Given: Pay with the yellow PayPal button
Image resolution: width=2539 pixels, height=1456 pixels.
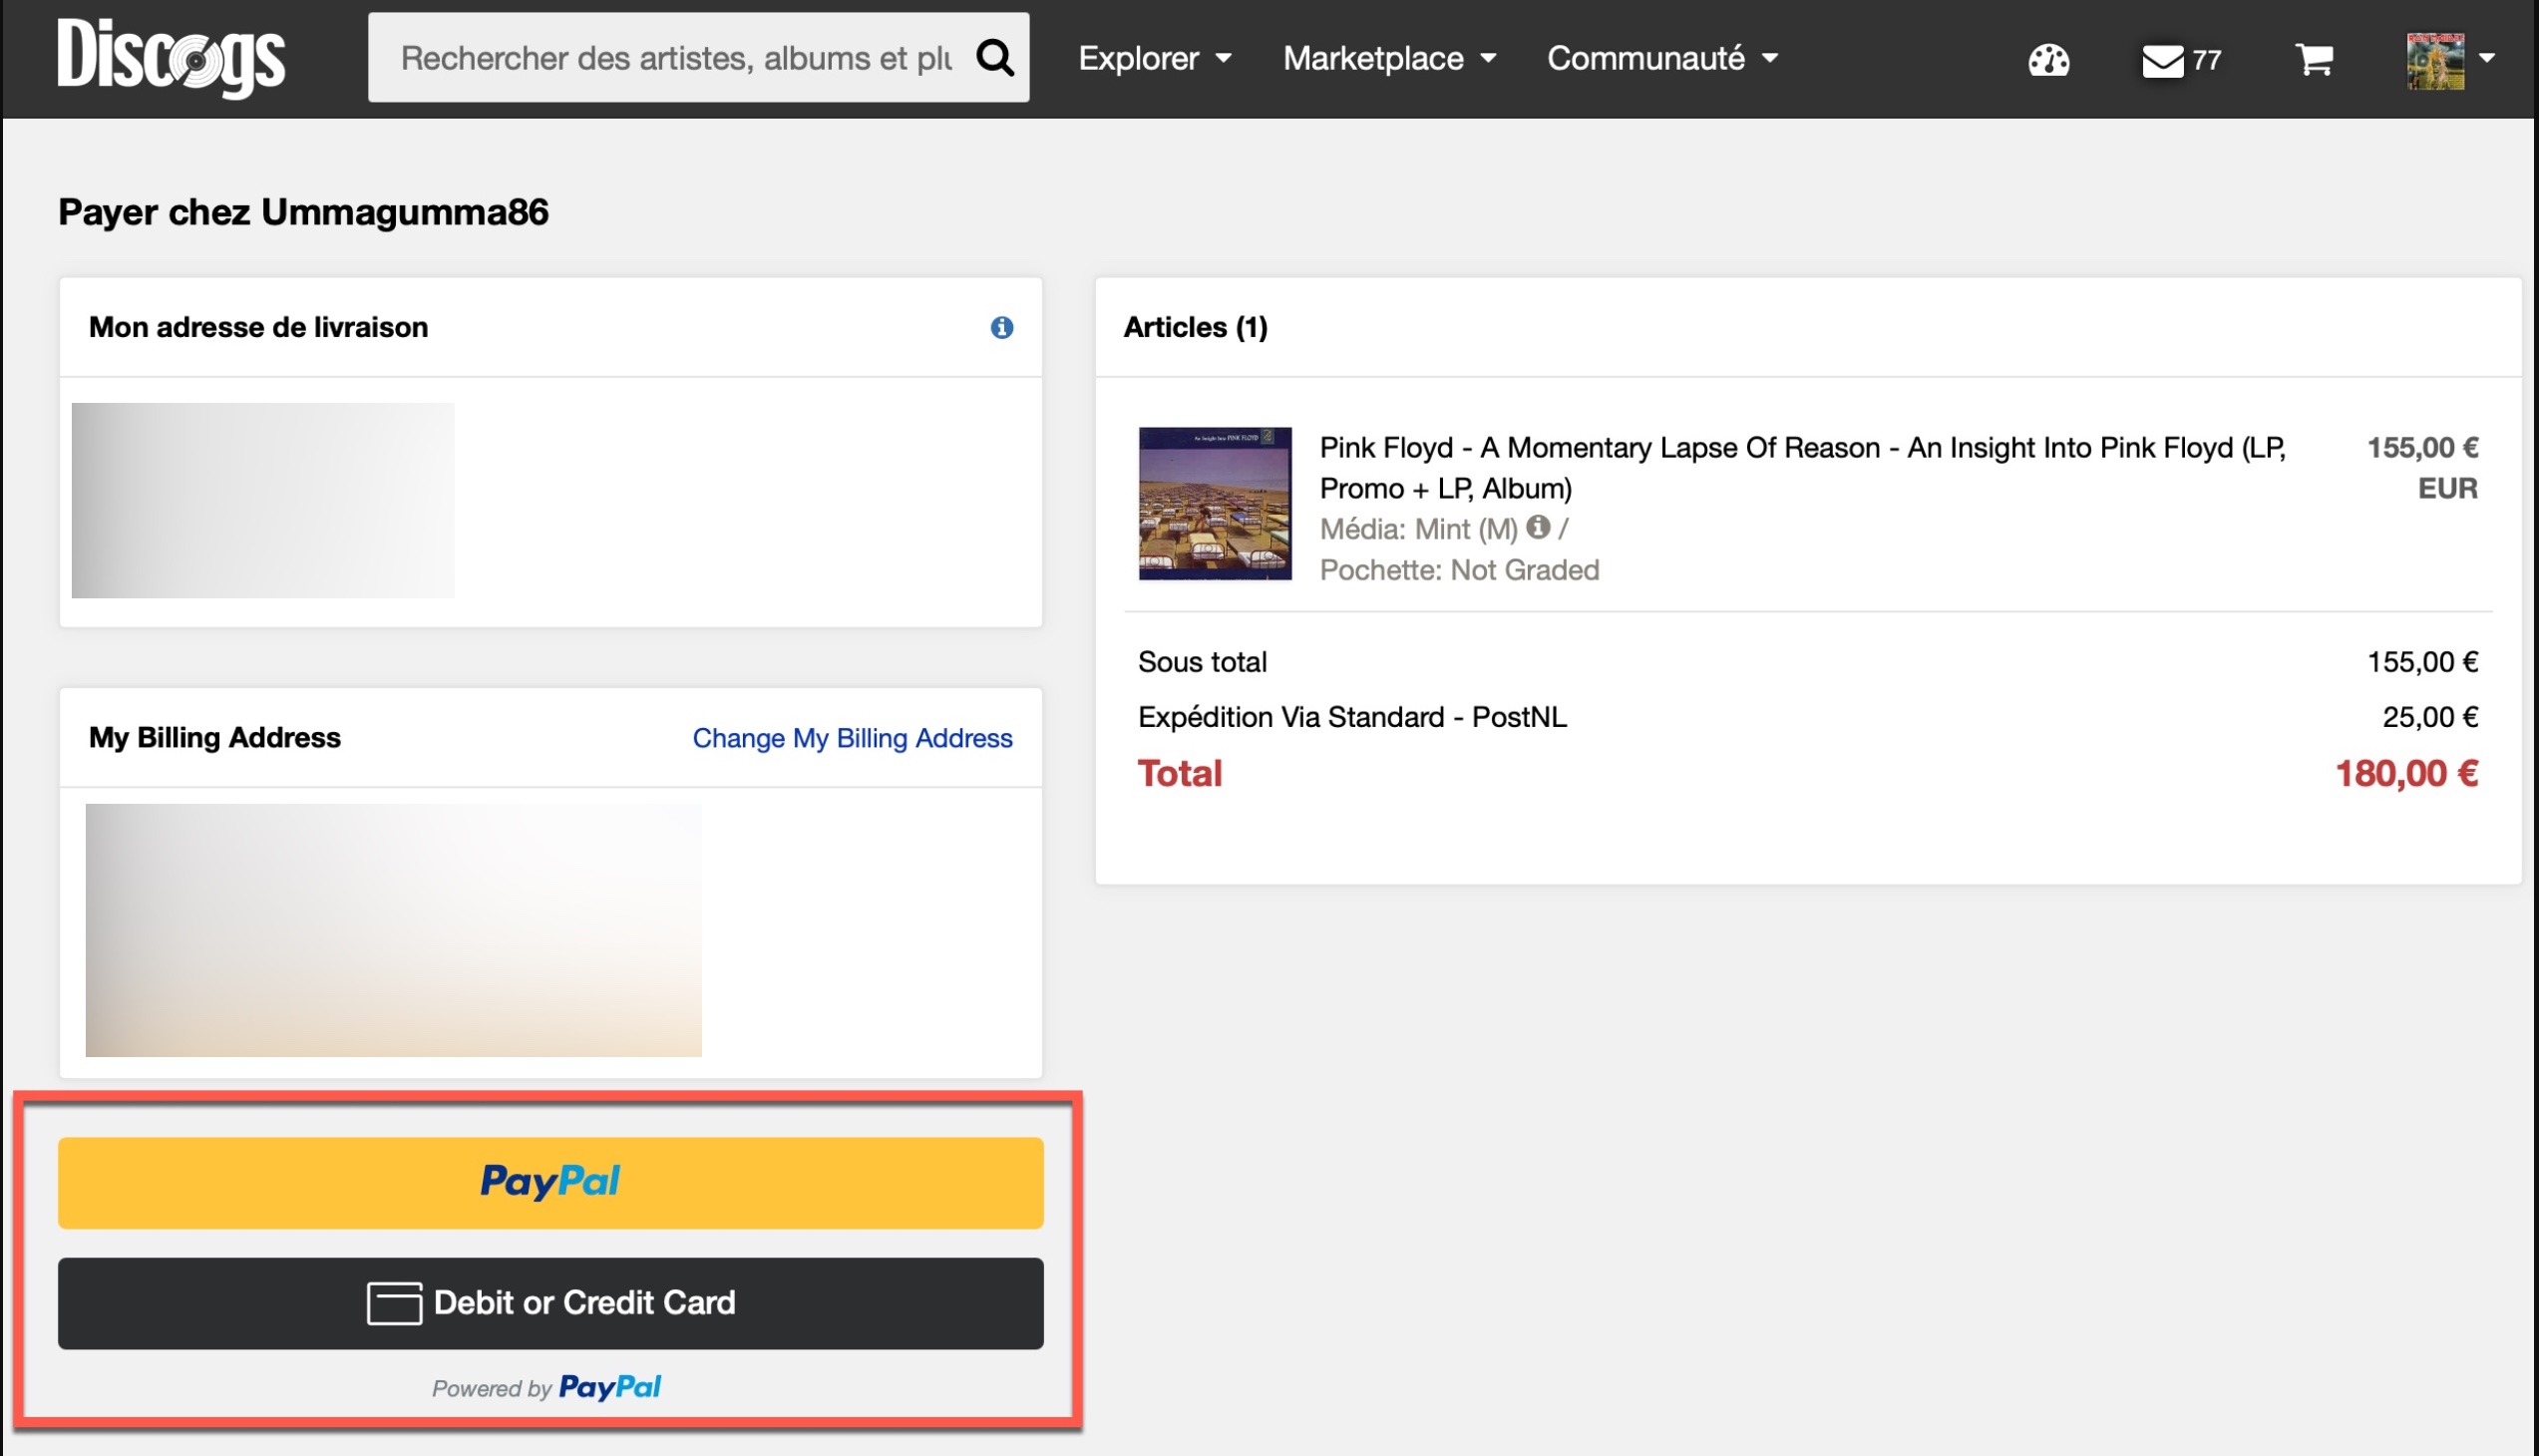Looking at the screenshot, I should (550, 1182).
